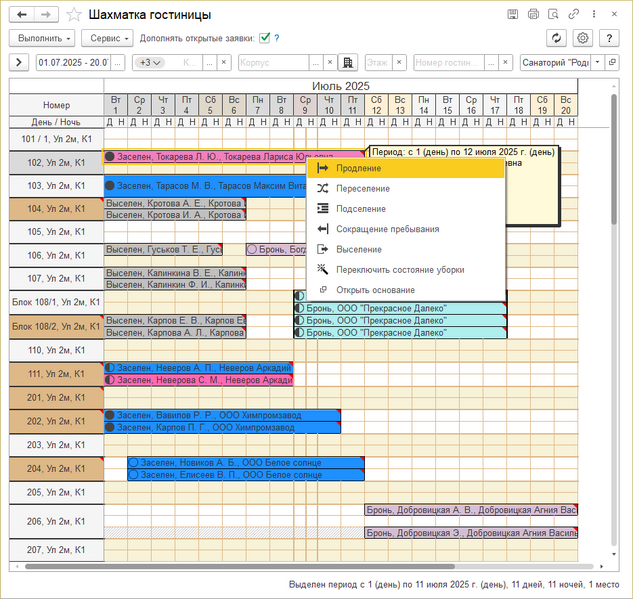Copy link with the chain icon
The image size is (633, 599).
coord(573,14)
